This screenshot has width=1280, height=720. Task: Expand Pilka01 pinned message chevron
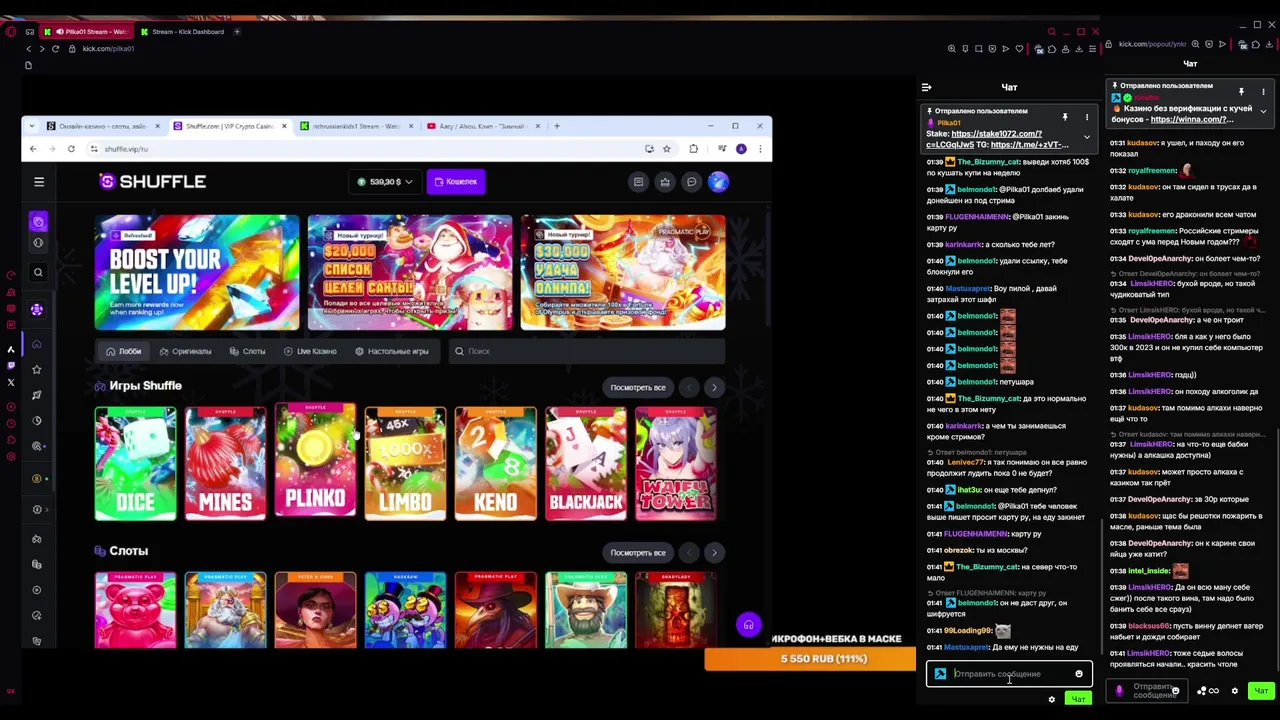pos(1087,138)
